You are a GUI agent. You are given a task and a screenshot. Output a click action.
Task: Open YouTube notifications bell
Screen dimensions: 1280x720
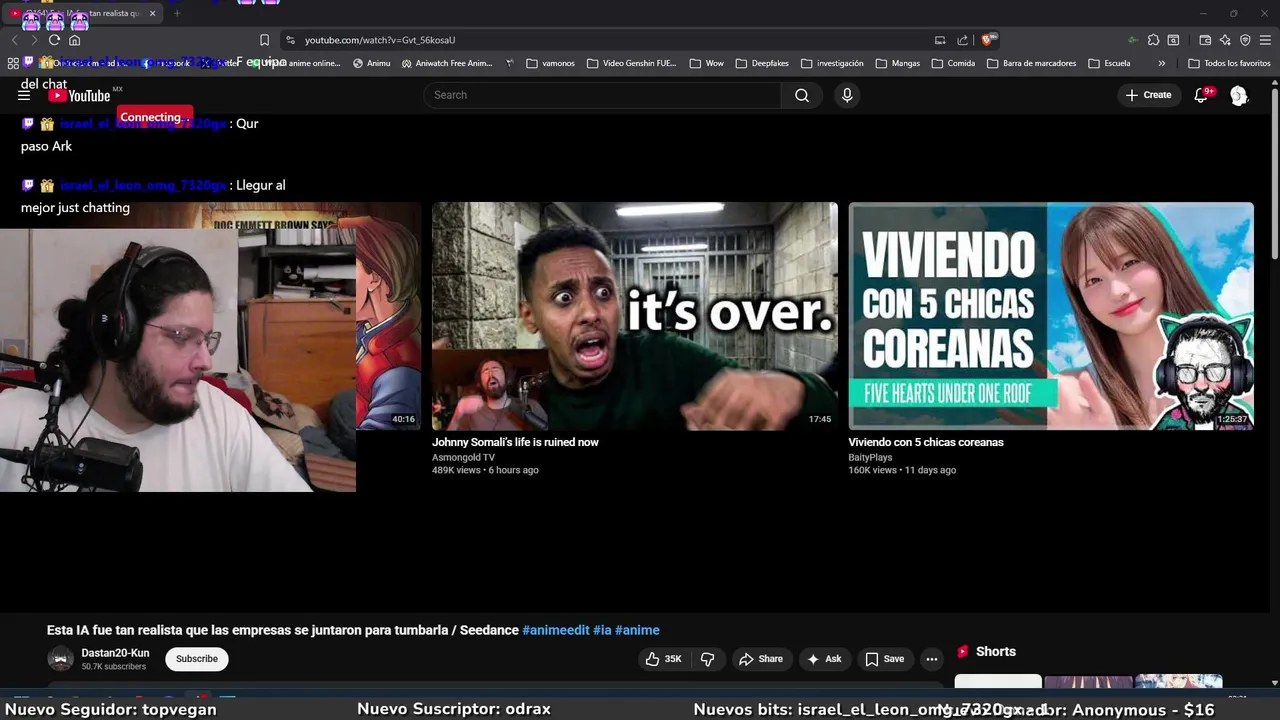(x=1201, y=95)
